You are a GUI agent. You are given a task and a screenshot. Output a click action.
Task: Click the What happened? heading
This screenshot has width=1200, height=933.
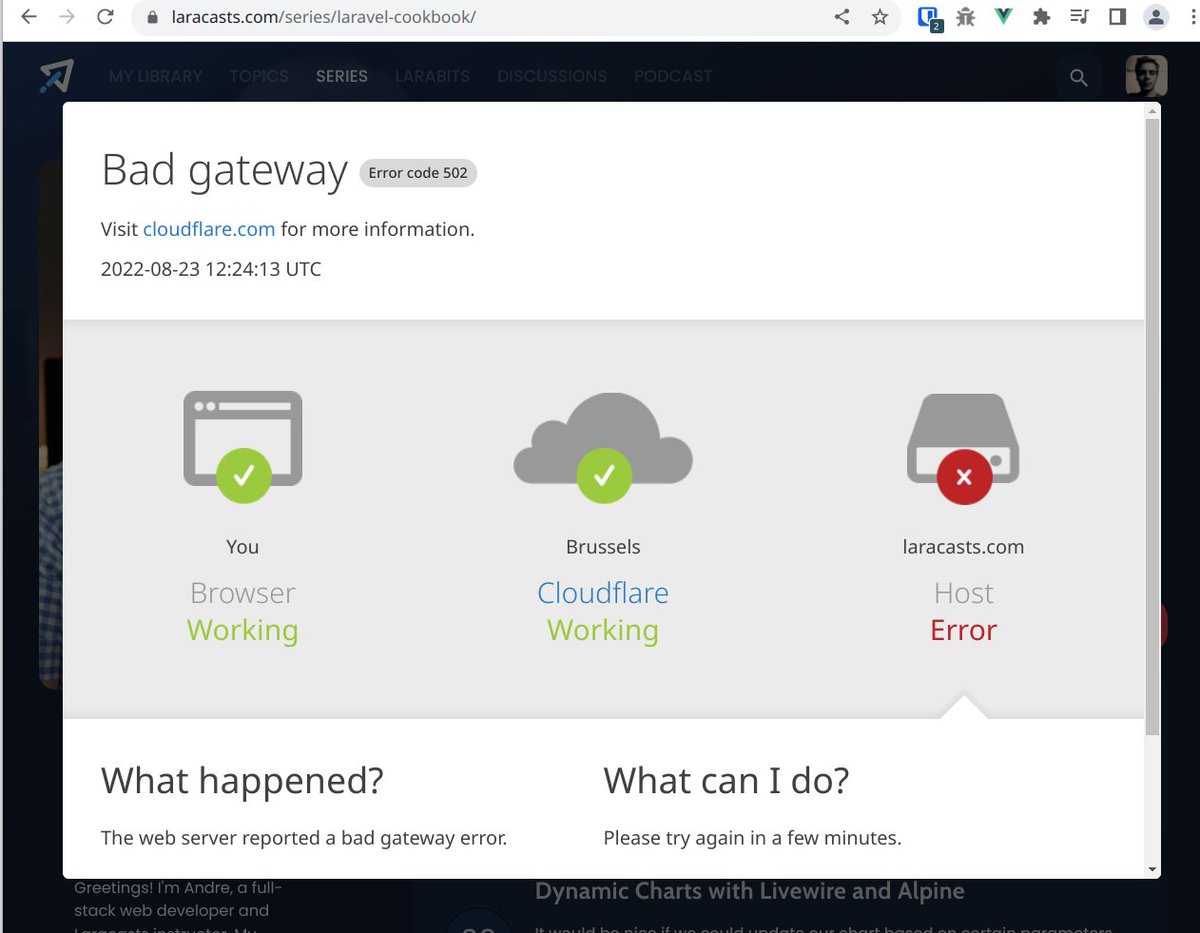point(242,780)
